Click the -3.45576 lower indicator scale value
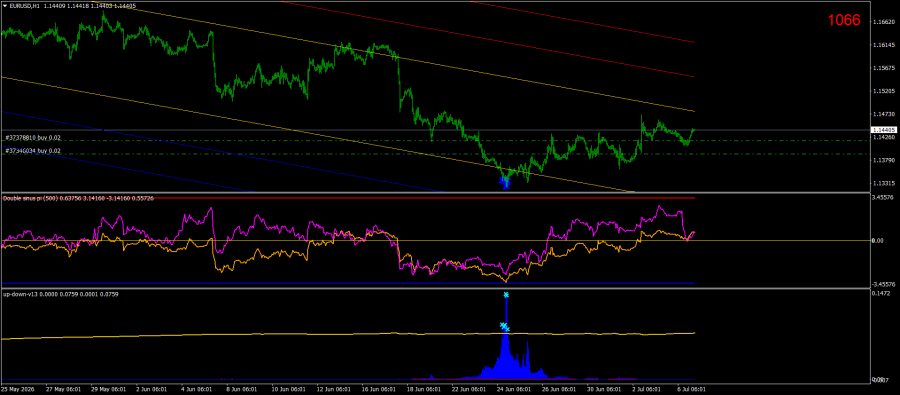Screen dimensions: 900x395 click(x=883, y=284)
